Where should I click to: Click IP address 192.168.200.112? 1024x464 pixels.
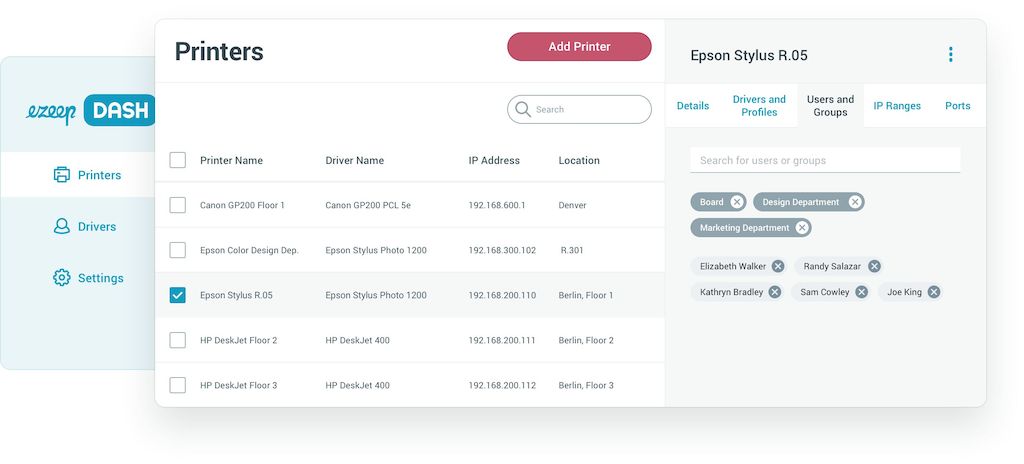pyautogui.click(x=502, y=385)
